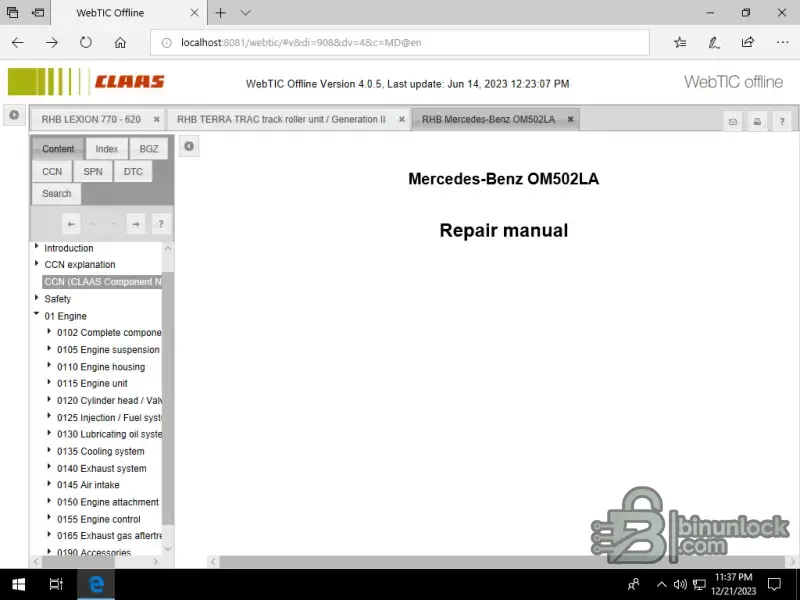
Task: Open WebTIC help question mark
Action: point(782,121)
